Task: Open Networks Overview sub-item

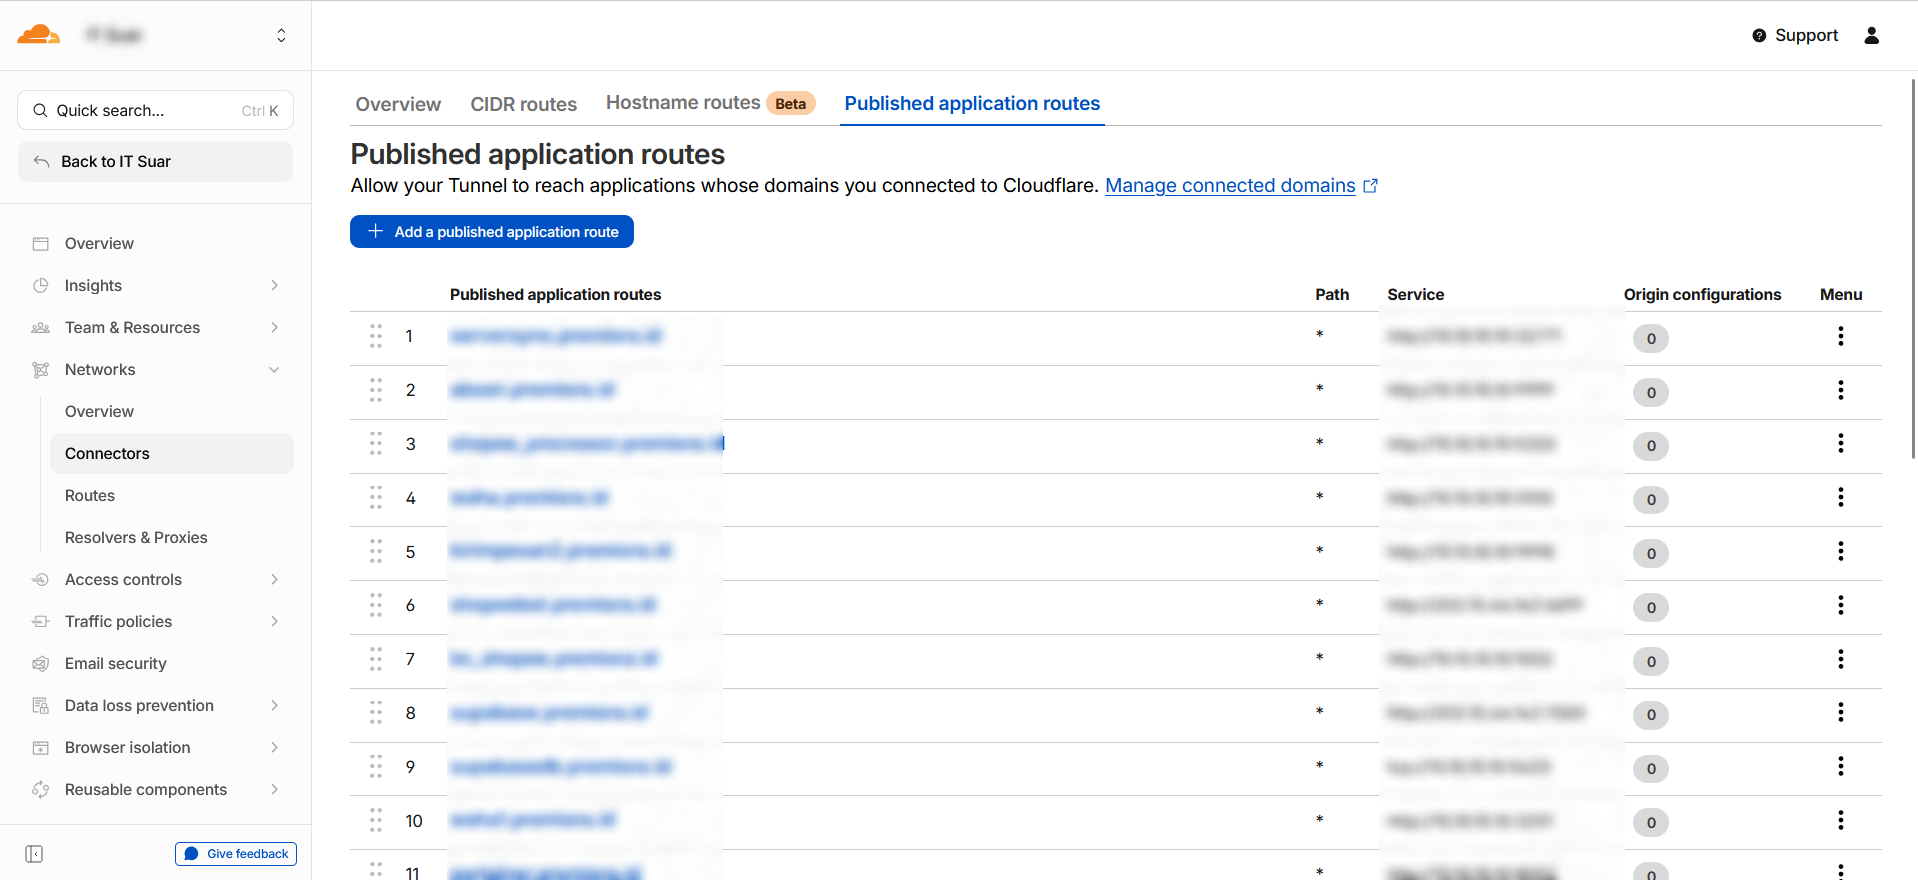Action: [x=99, y=411]
